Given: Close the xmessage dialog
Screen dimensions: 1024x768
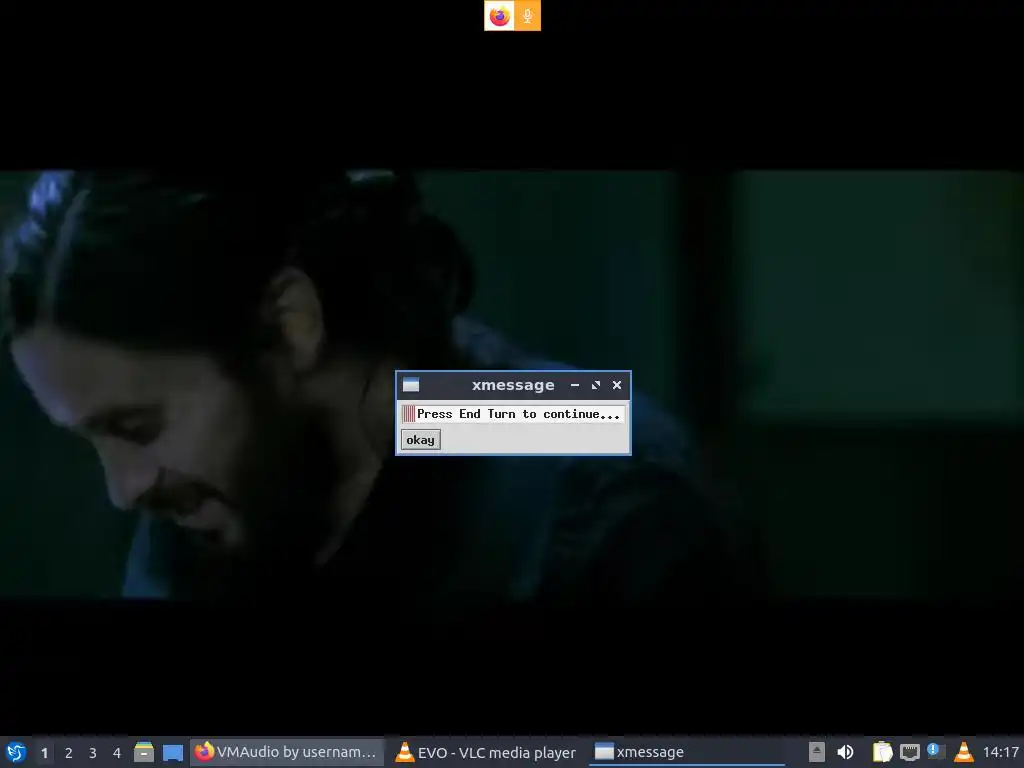Looking at the screenshot, I should click(x=616, y=385).
